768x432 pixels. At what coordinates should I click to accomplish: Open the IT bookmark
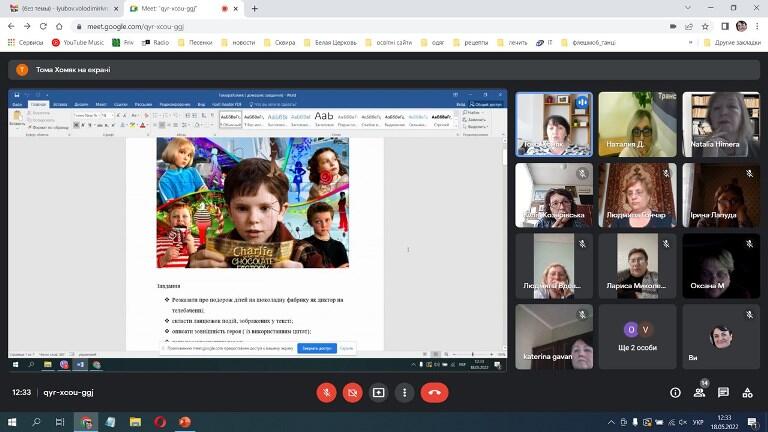(544, 43)
